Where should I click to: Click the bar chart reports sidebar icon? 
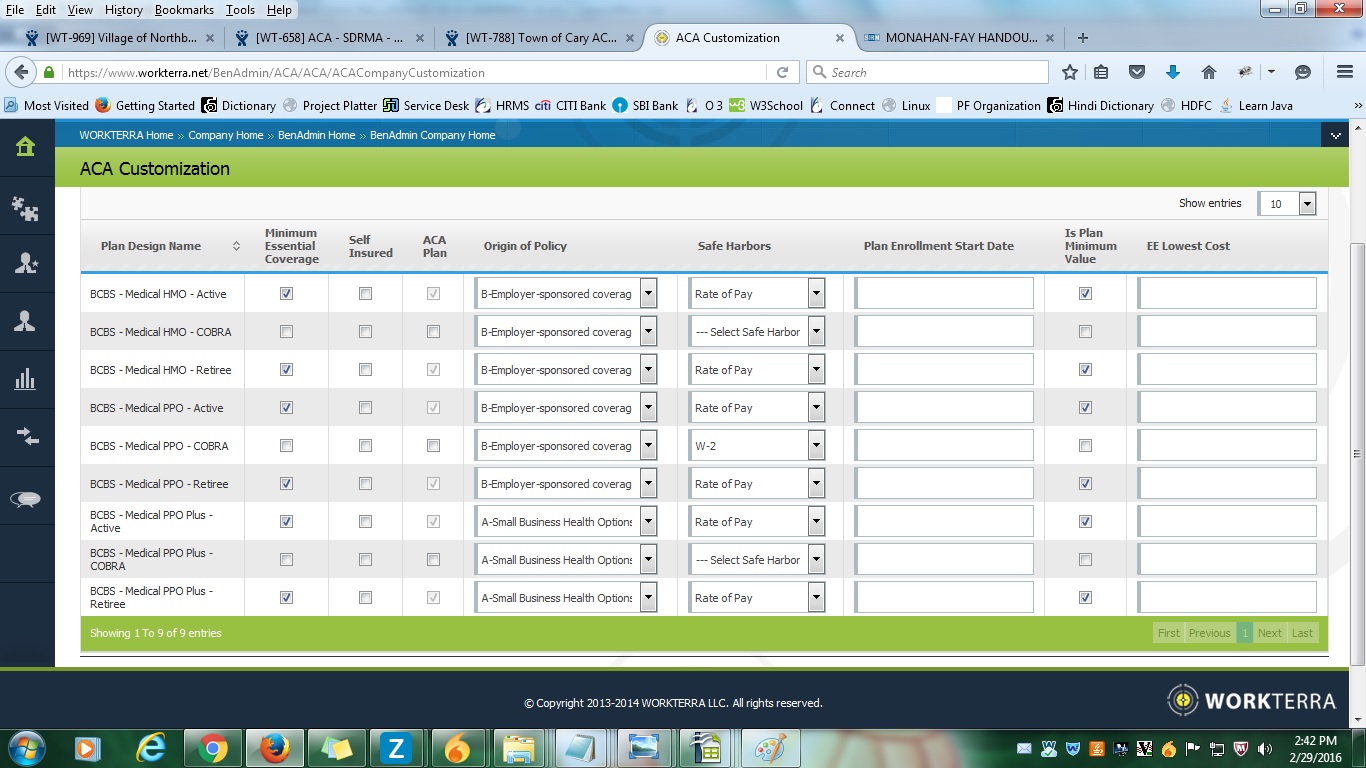pos(26,378)
